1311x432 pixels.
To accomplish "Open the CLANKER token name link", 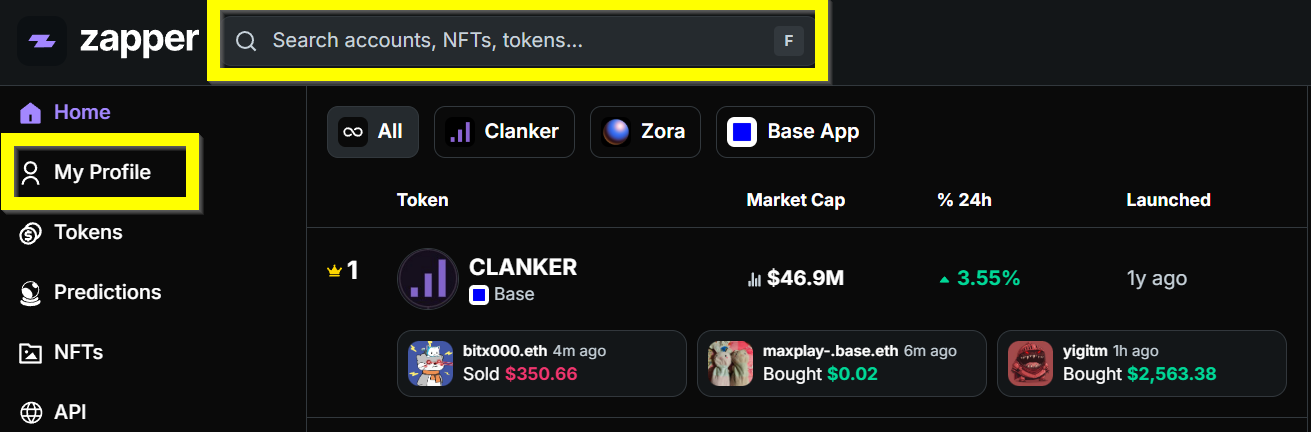I will pos(523,267).
